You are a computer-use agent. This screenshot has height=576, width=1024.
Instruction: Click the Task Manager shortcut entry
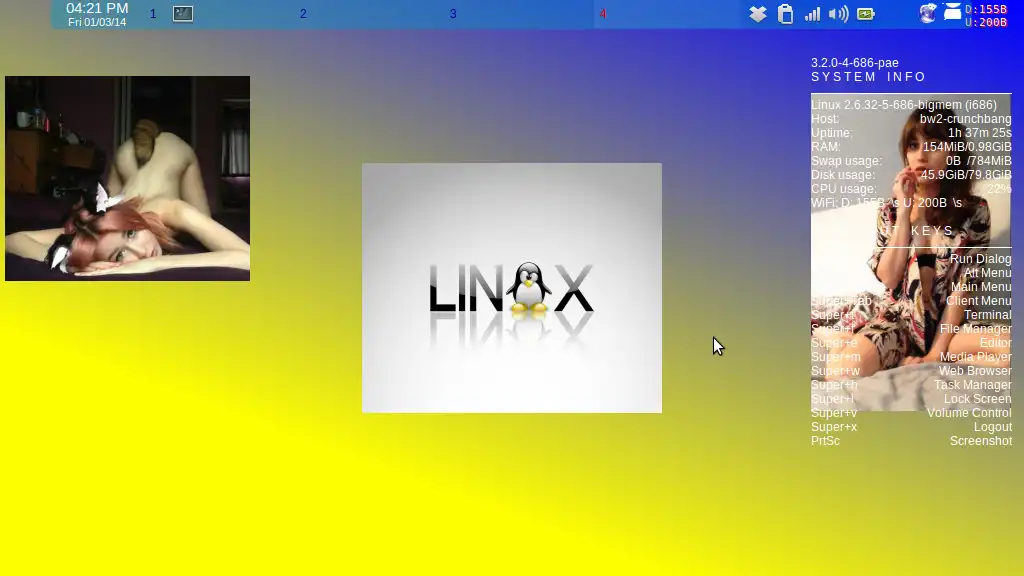point(972,385)
